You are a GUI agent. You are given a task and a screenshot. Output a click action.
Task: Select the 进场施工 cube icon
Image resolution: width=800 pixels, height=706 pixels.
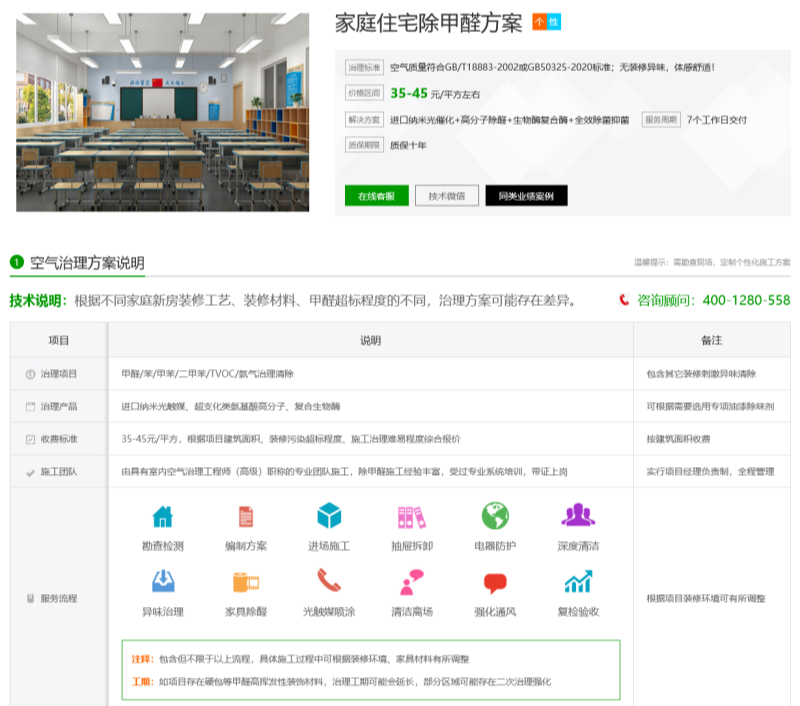tap(329, 516)
